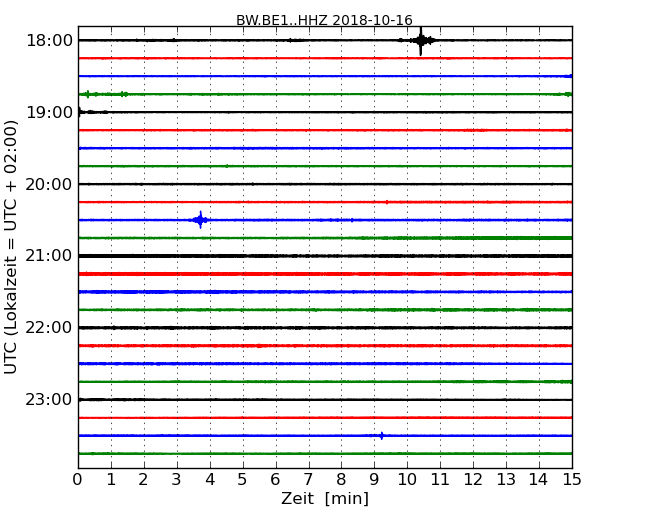Viewport: 650px width, 520px height.
Task: Click the plot title BW.BE1..HHZ 2018-10-16
Action: click(324, 20)
